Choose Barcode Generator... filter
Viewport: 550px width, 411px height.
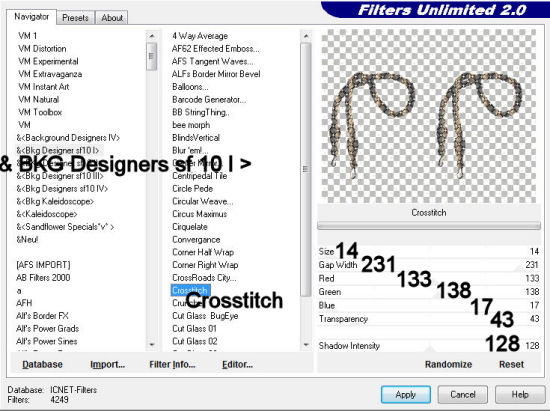pyautogui.click(x=209, y=100)
